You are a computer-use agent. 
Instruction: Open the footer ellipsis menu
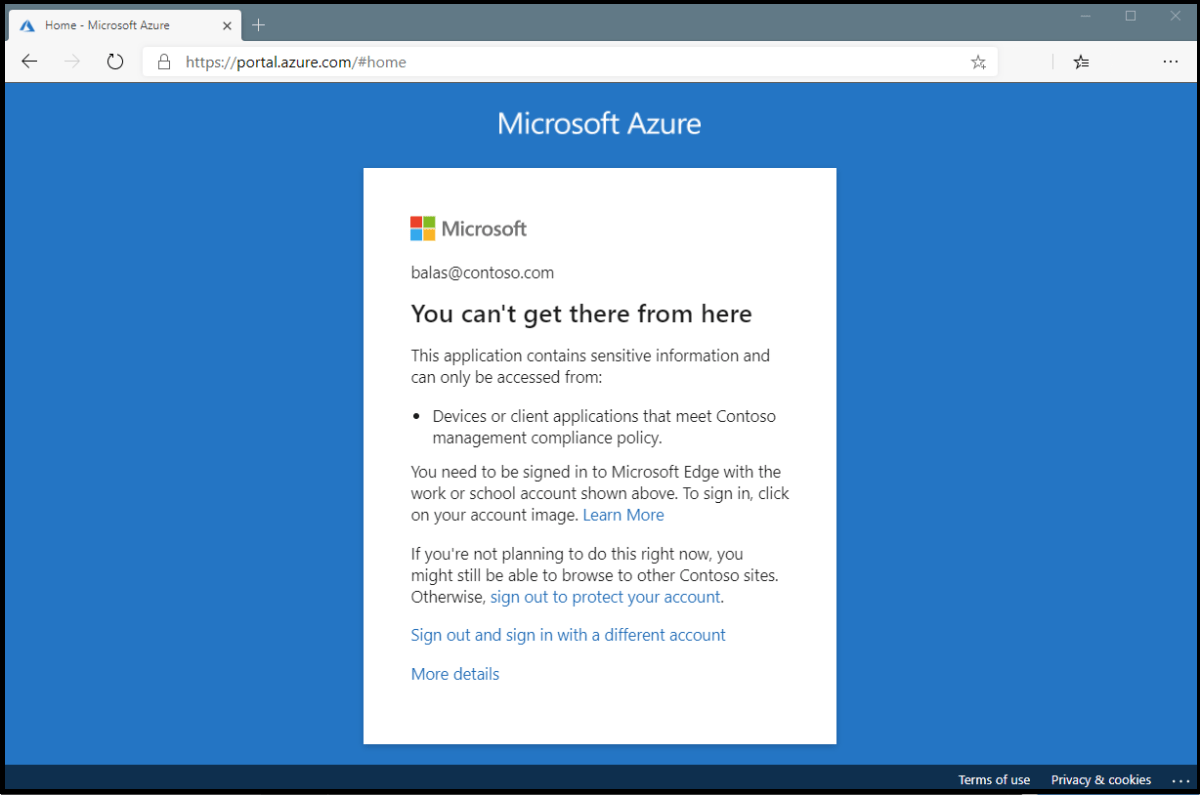[1181, 780]
